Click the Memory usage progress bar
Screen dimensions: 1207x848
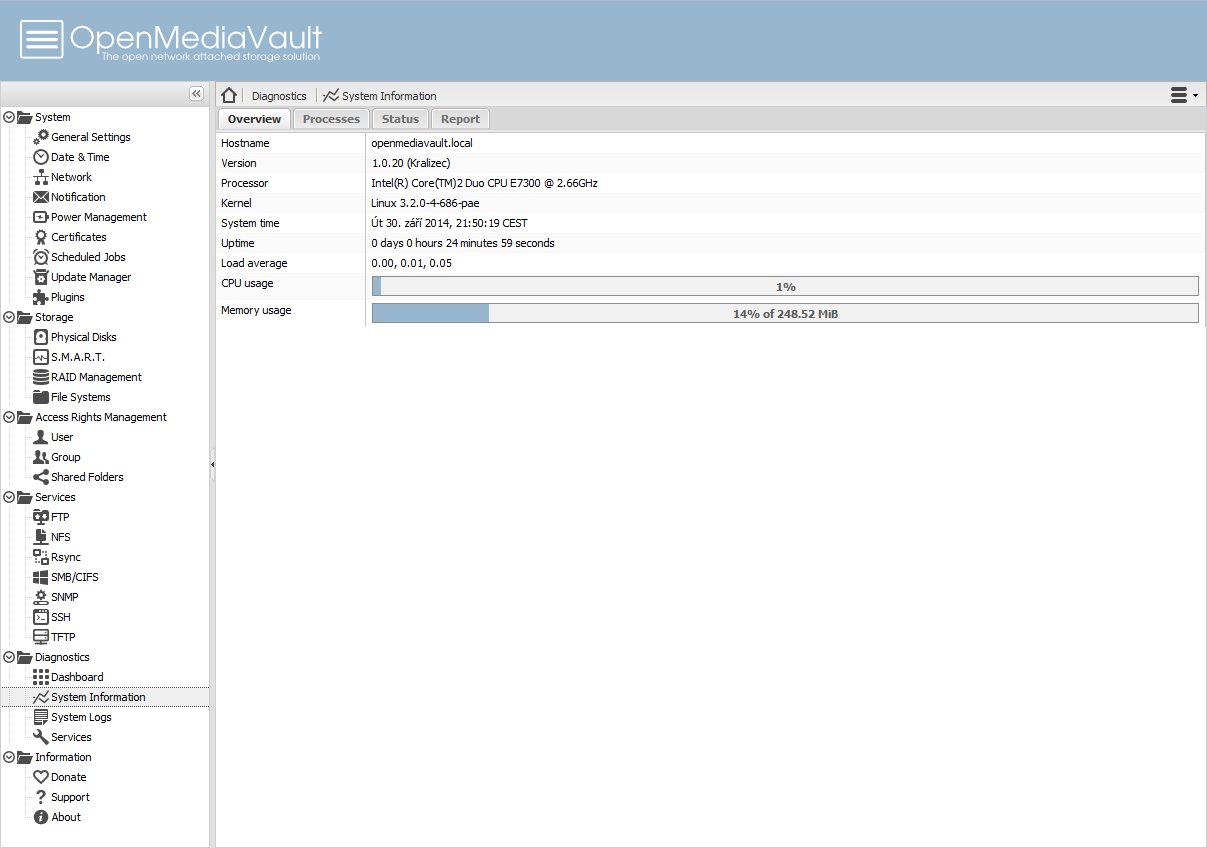click(x=784, y=313)
